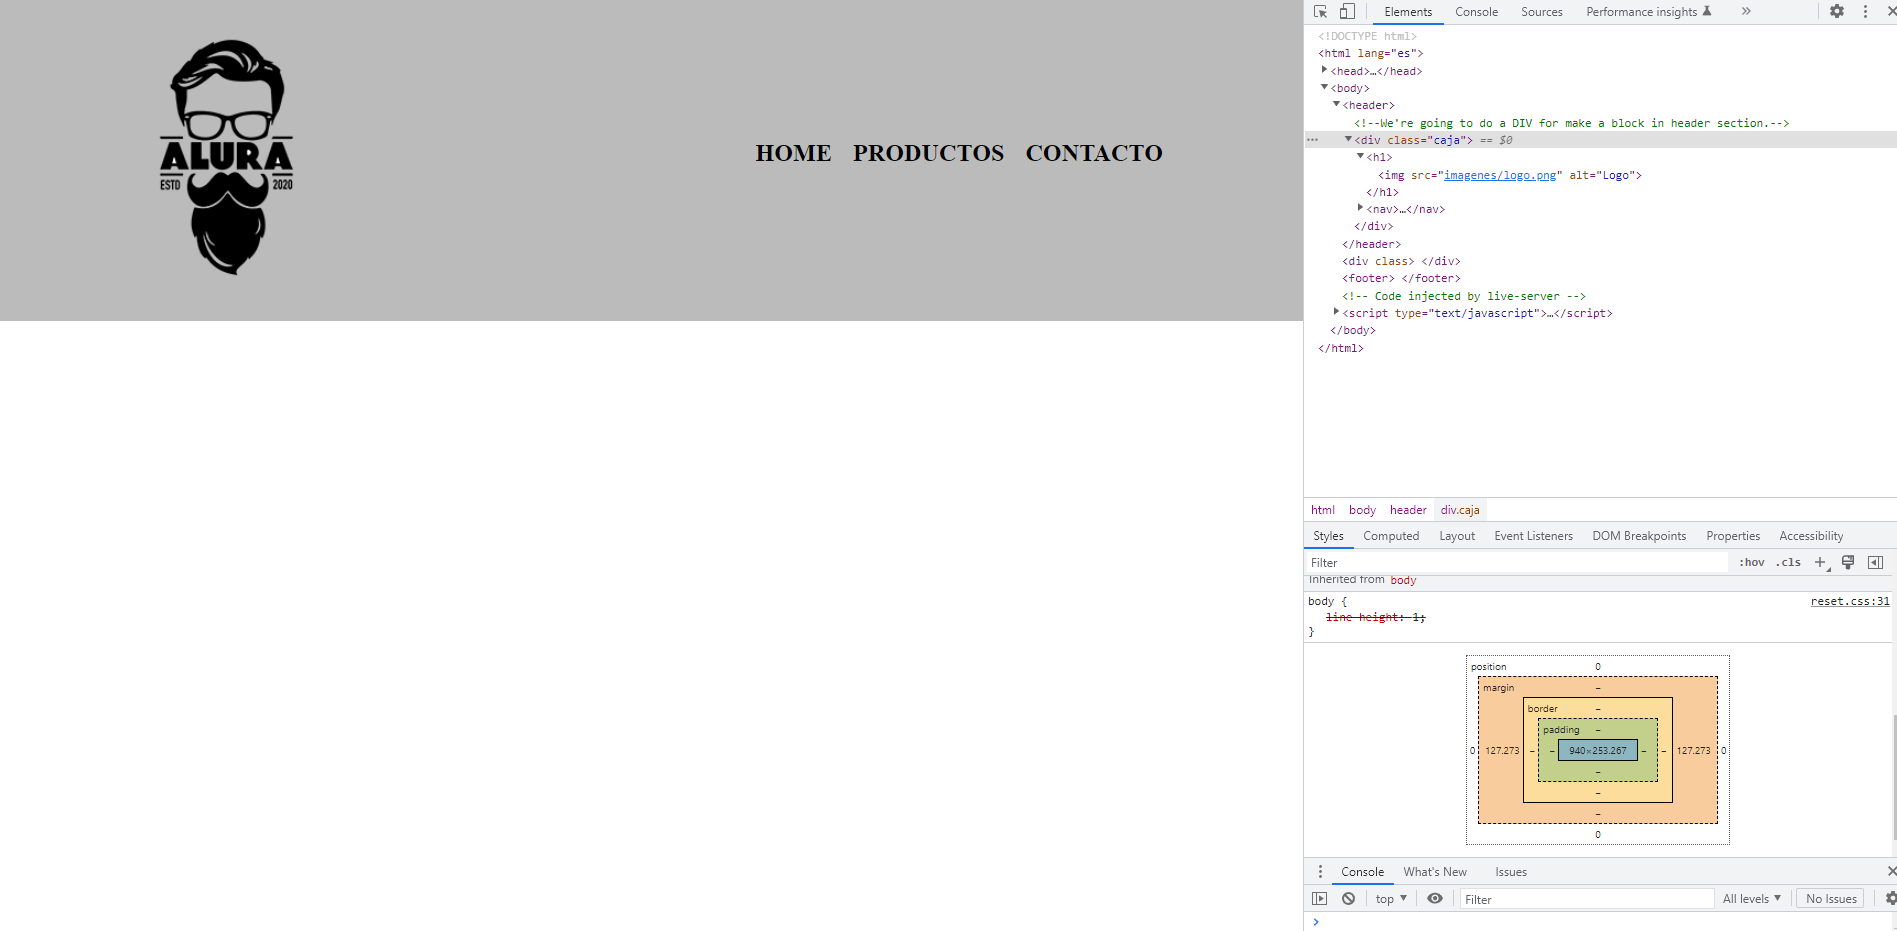Toggle the device toolbar icon

[1347, 12]
